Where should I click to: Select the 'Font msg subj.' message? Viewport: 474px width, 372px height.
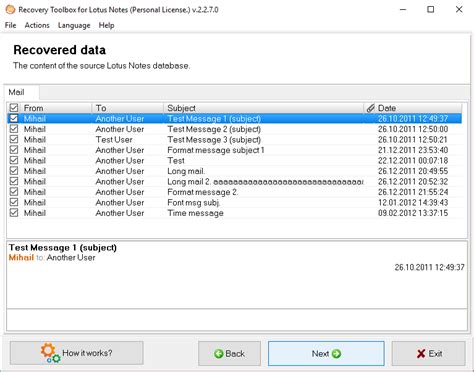[194, 203]
